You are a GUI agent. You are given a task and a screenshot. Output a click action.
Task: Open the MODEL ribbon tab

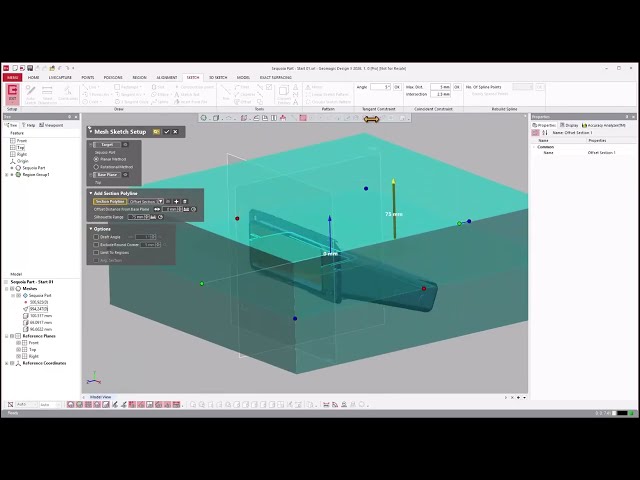coord(243,77)
